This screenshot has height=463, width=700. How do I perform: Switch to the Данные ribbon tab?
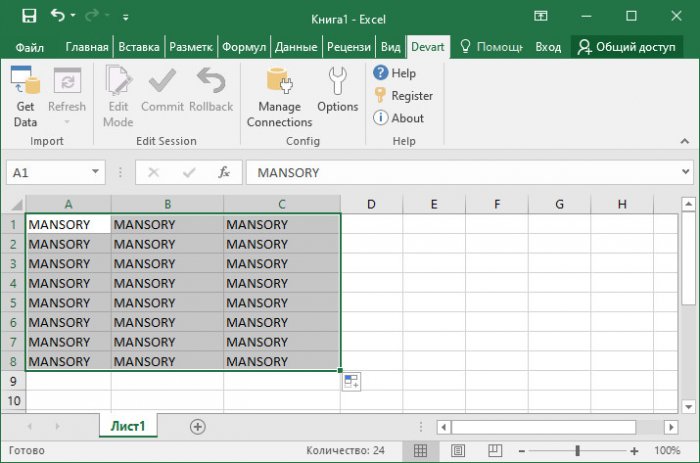click(x=295, y=47)
